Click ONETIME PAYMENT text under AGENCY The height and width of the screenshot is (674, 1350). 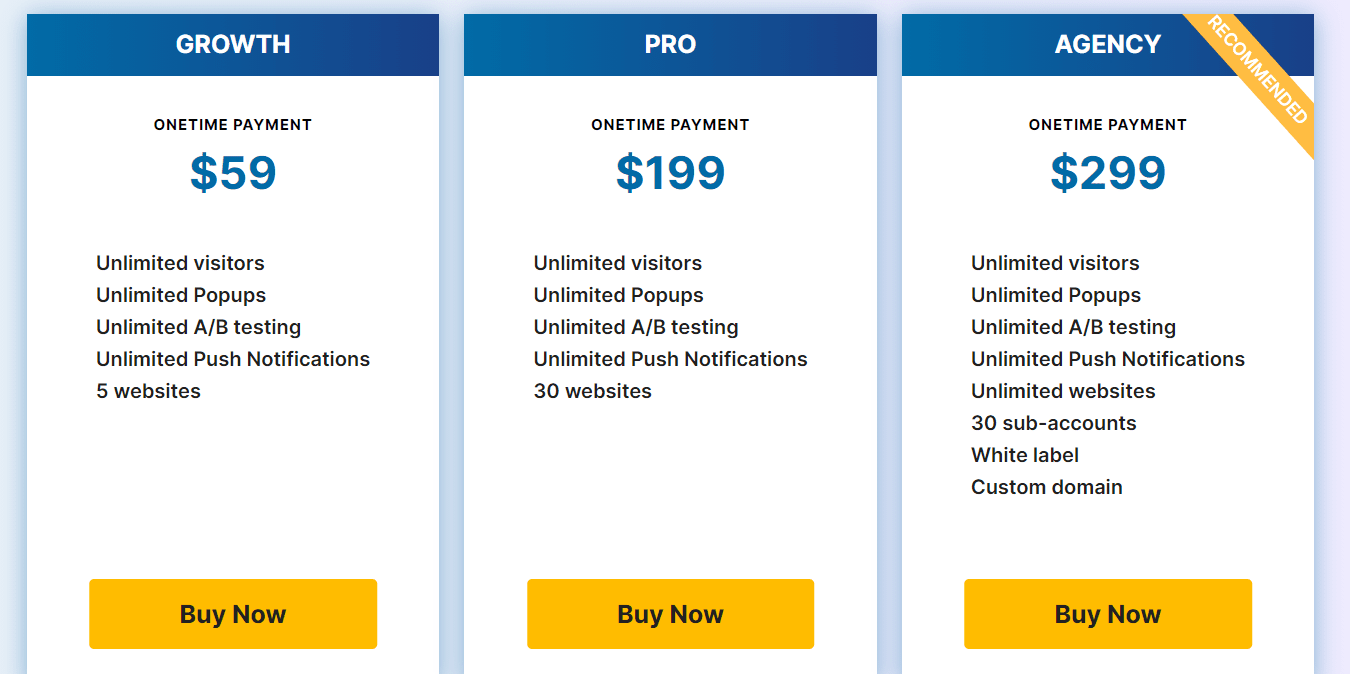tap(1107, 124)
